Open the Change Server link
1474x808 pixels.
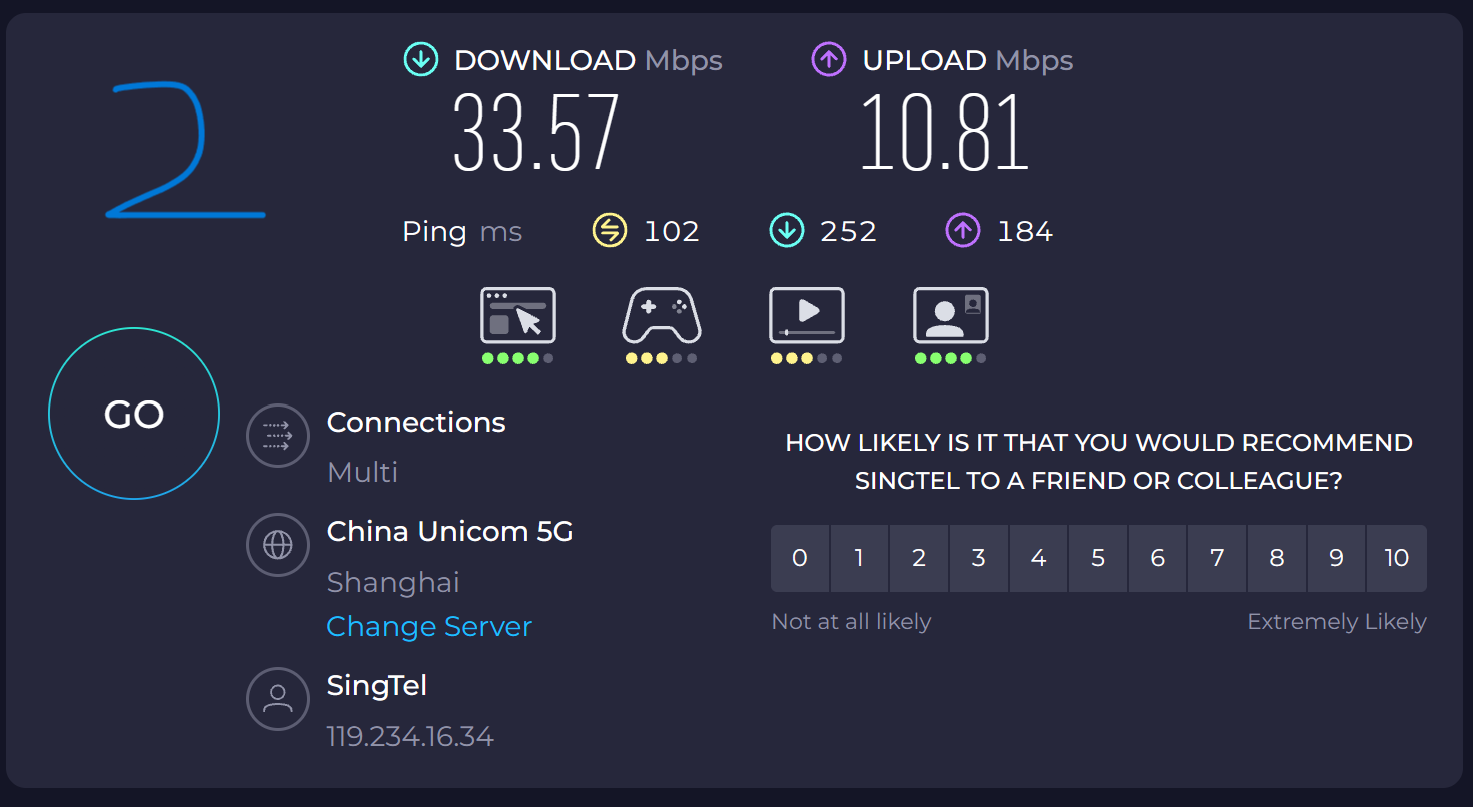[429, 627]
